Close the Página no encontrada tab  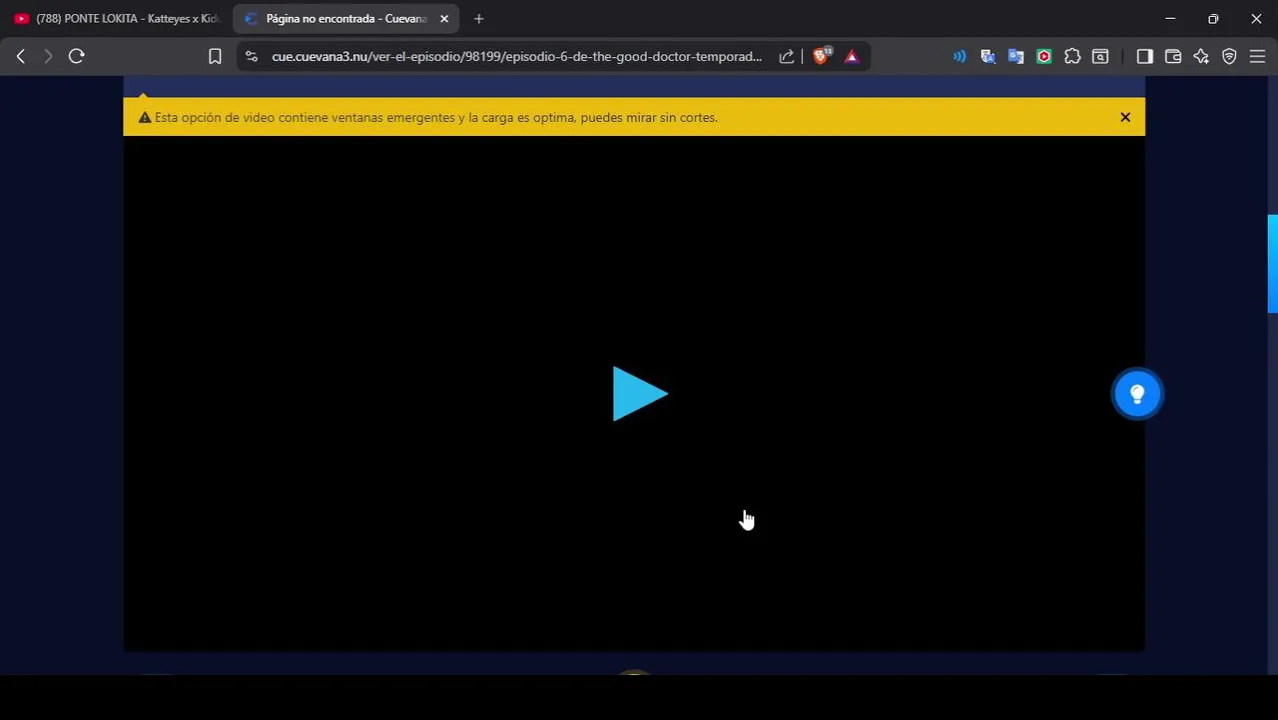(444, 19)
